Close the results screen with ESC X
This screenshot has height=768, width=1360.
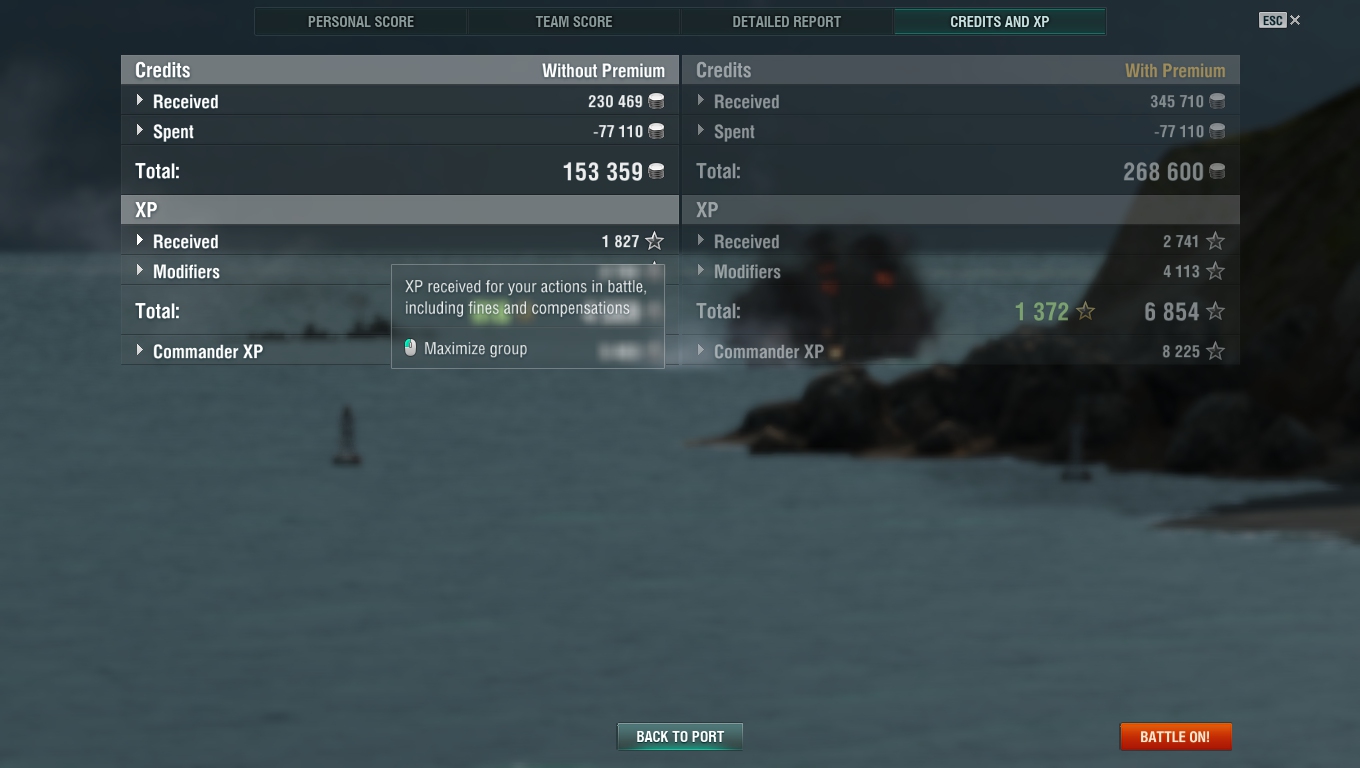point(1280,20)
